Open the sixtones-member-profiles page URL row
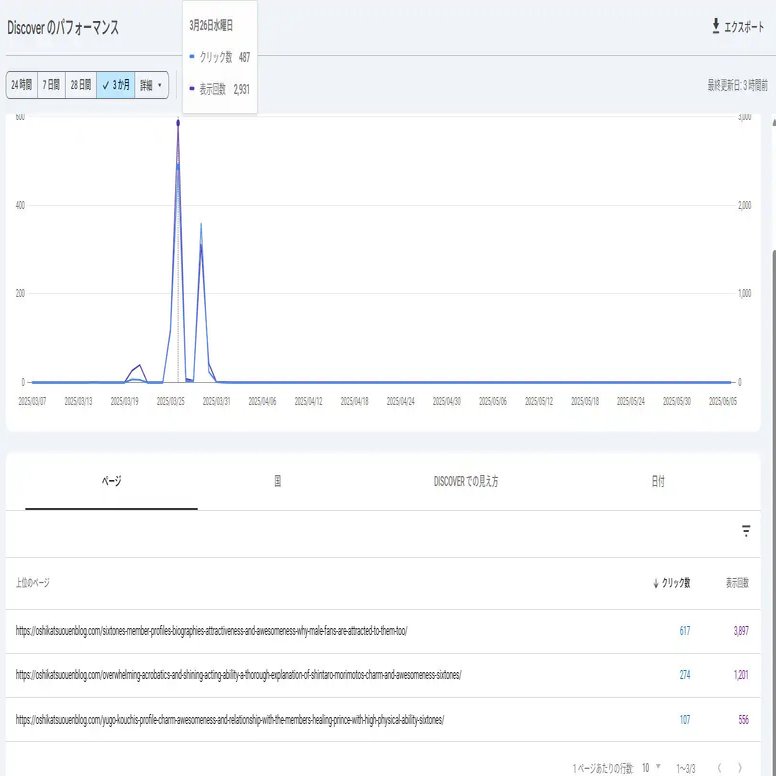The width and height of the screenshot is (776, 776). pos(211,631)
